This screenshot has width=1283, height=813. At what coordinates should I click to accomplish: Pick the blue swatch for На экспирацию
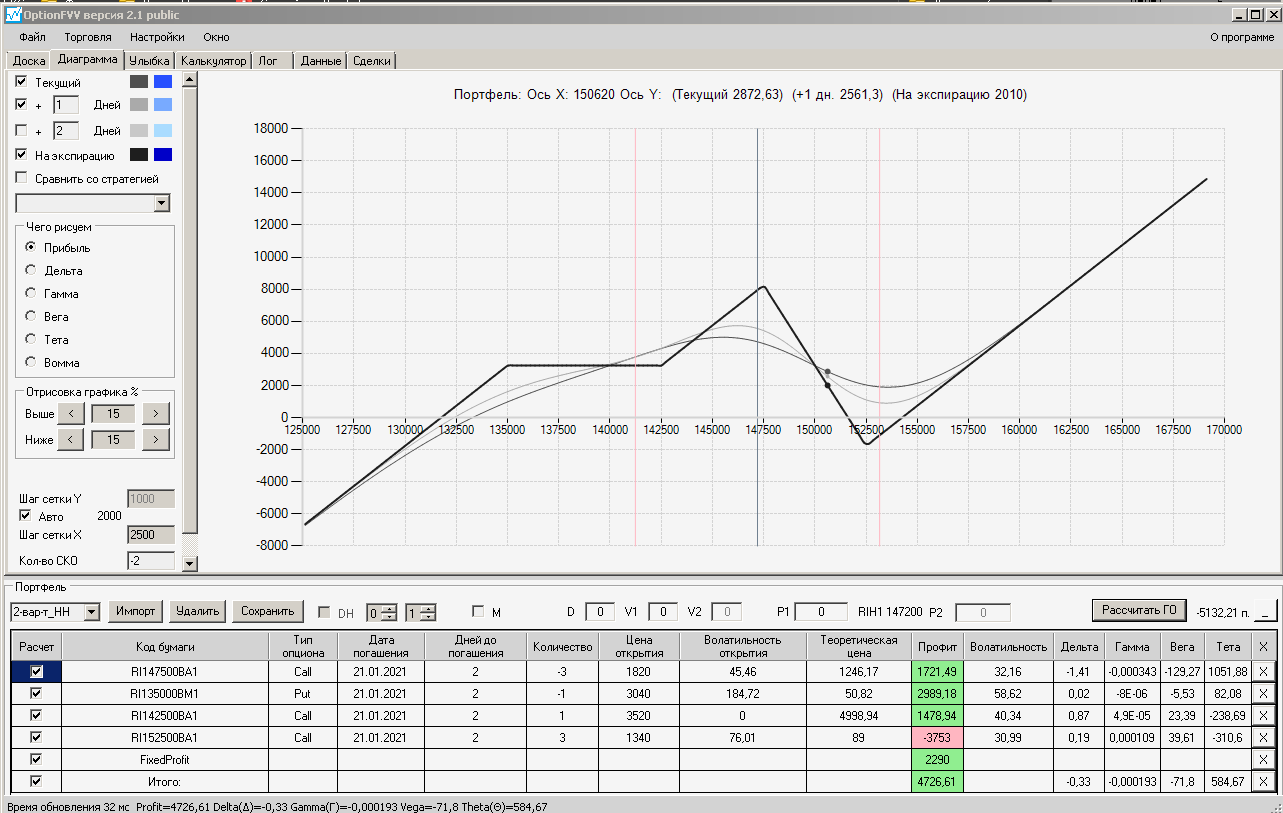click(163, 155)
